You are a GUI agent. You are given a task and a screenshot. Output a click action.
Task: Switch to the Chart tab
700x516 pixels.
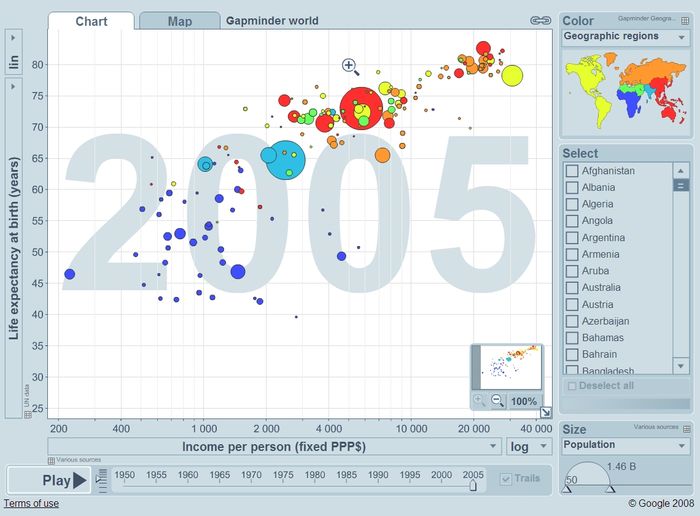[x=91, y=21]
